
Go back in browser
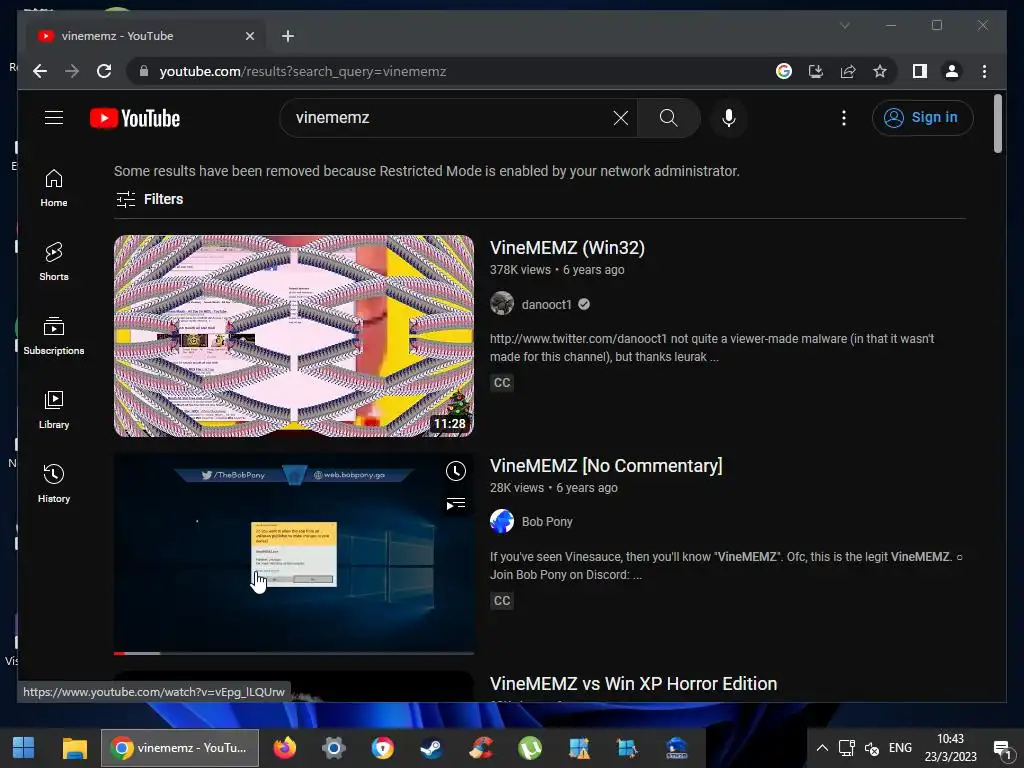pyautogui.click(x=40, y=71)
